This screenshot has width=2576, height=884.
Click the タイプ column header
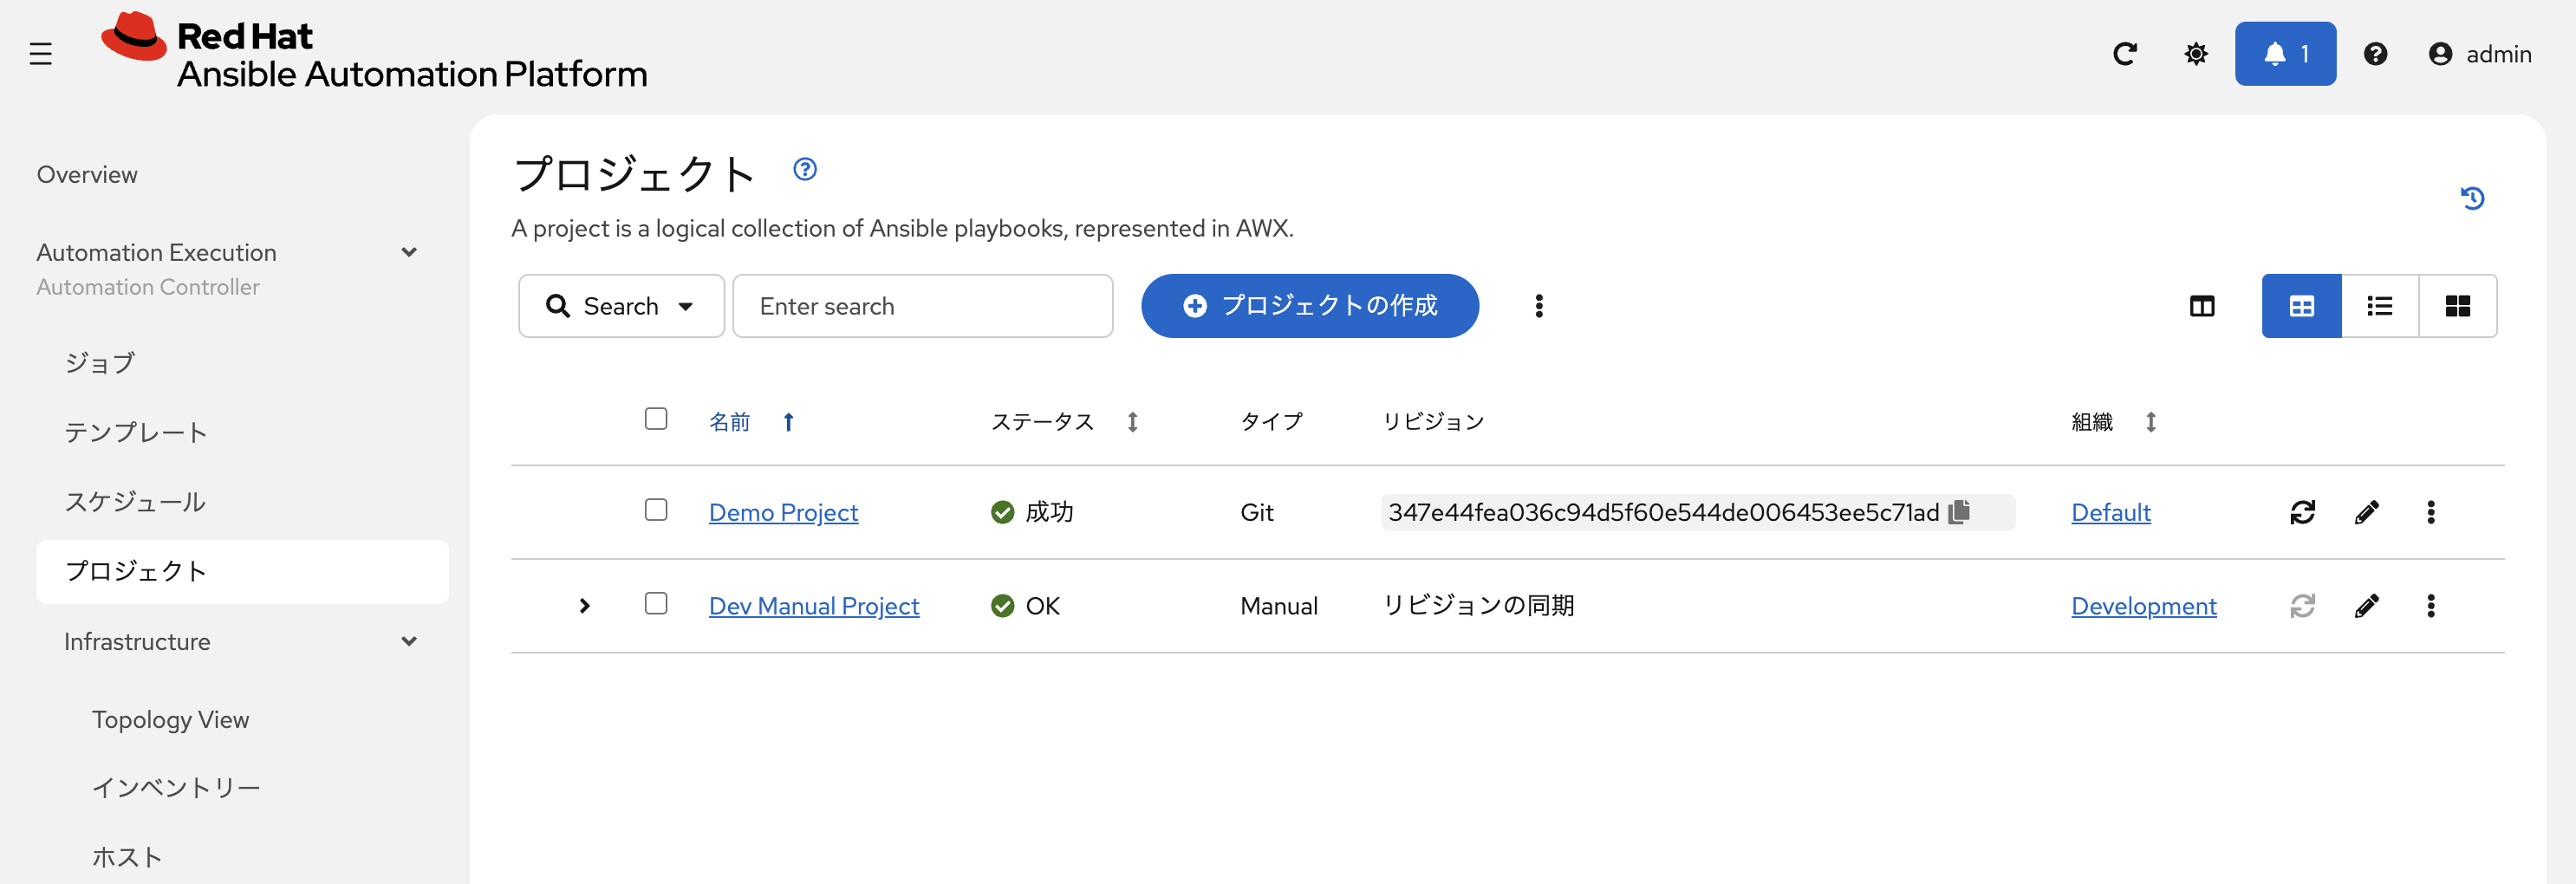coord(1271,422)
